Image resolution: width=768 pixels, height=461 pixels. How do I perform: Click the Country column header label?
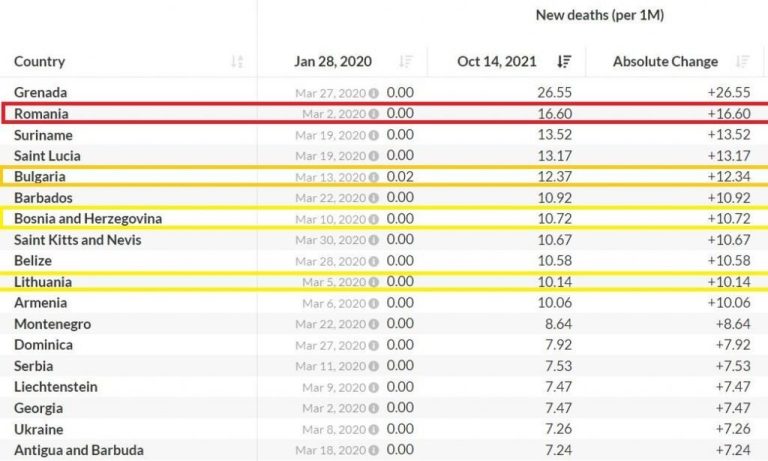coord(40,62)
